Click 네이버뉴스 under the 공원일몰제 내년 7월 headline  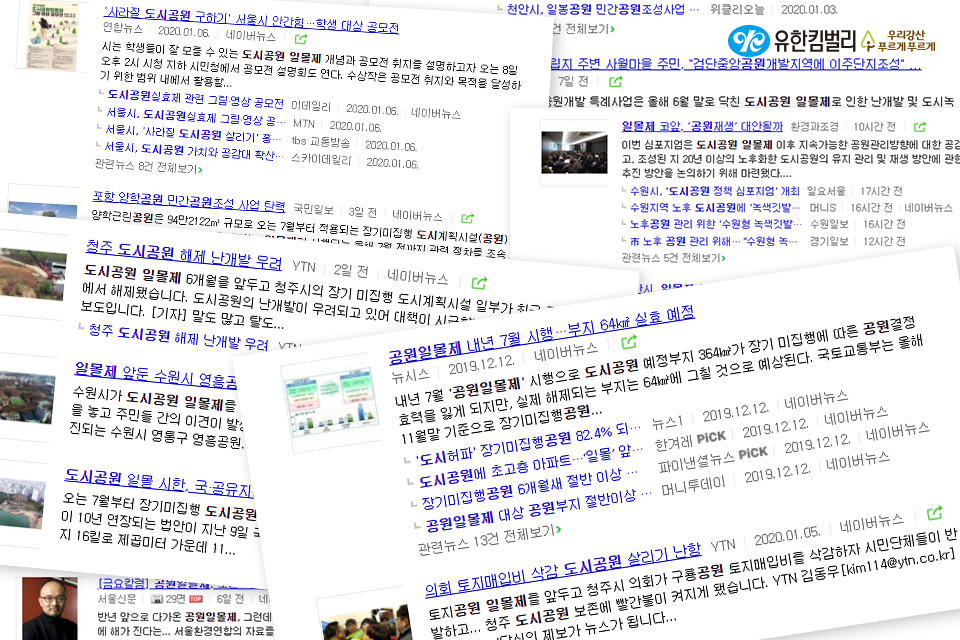click(566, 352)
